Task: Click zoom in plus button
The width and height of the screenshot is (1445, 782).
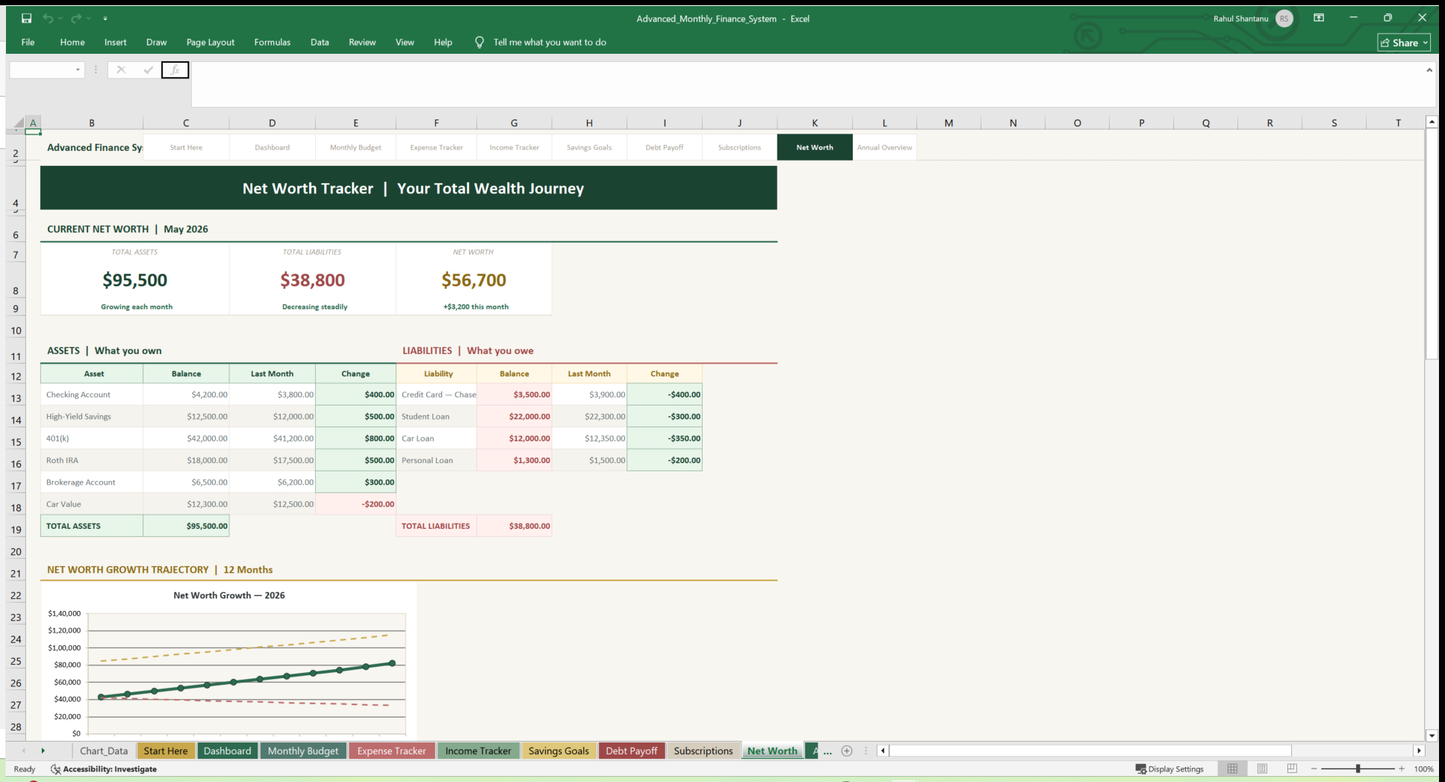Action: tap(1401, 769)
